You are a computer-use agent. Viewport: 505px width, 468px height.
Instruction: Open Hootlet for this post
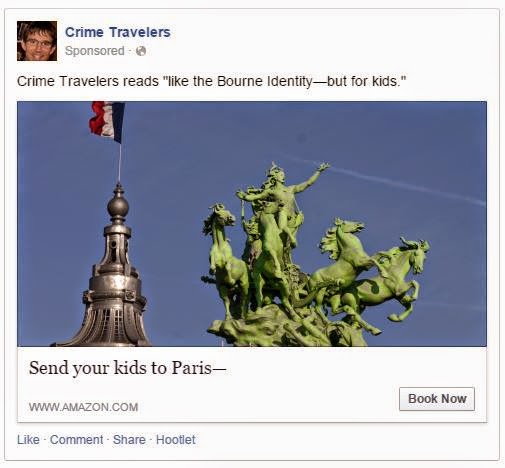coord(176,440)
